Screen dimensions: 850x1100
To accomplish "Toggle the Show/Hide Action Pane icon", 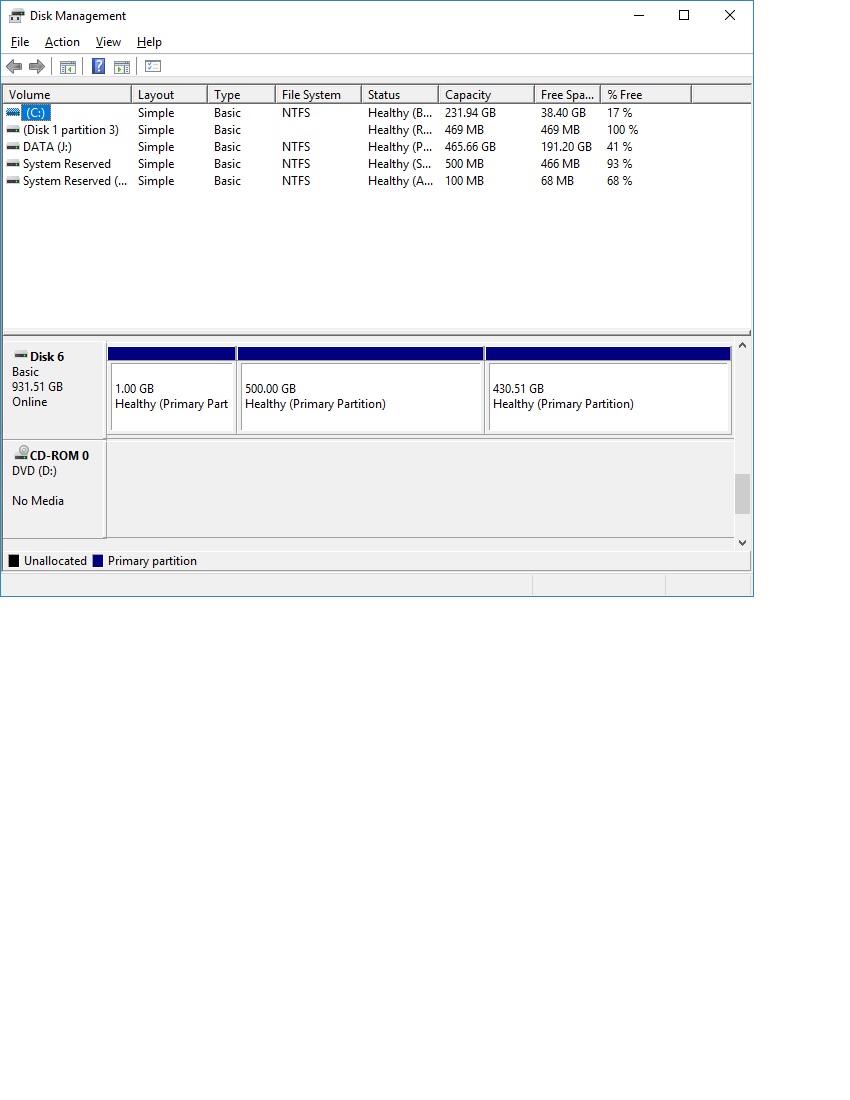I will pos(122,67).
